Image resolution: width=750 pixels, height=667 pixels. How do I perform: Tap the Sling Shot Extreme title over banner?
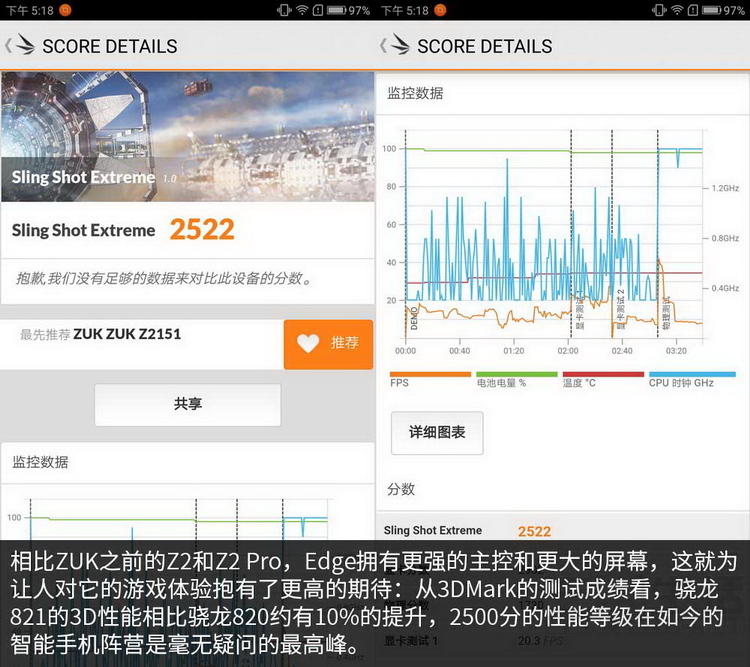click(x=83, y=177)
